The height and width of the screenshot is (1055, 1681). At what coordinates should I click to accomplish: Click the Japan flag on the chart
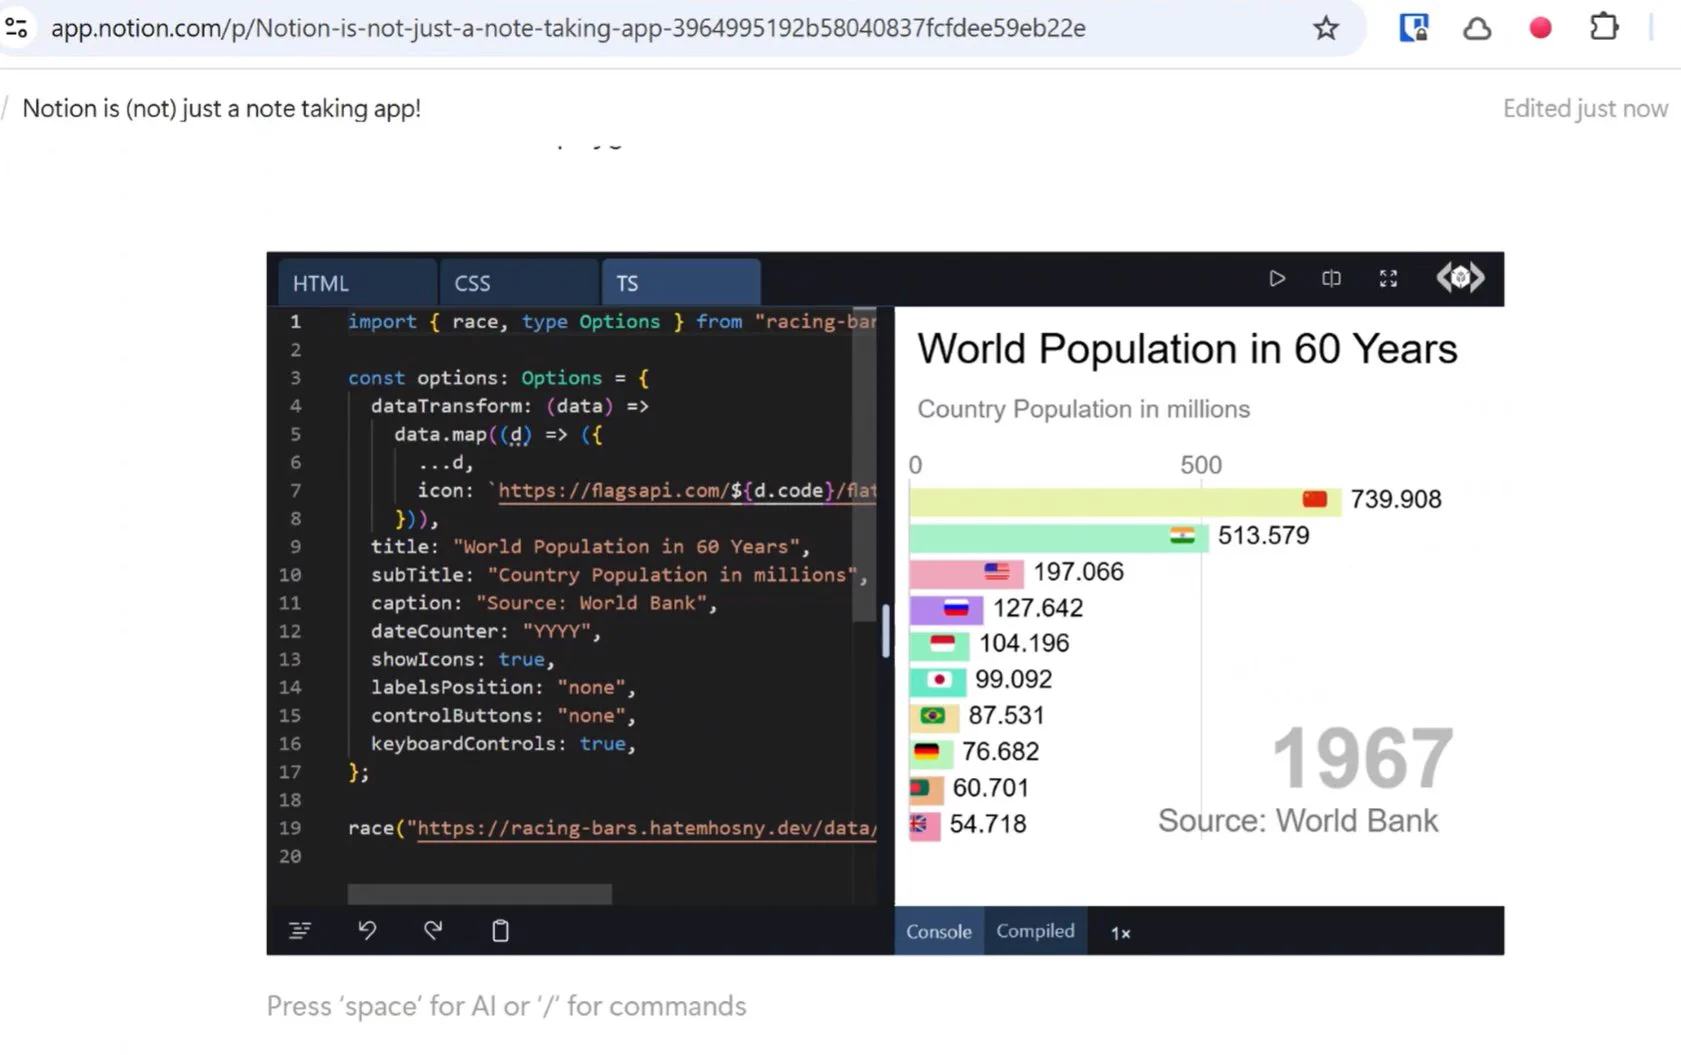tap(939, 680)
